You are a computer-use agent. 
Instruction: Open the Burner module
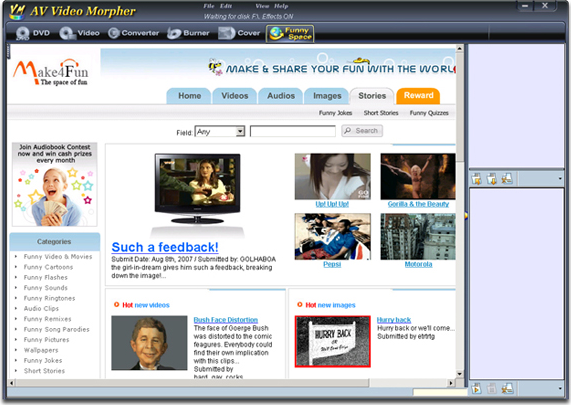tap(188, 33)
